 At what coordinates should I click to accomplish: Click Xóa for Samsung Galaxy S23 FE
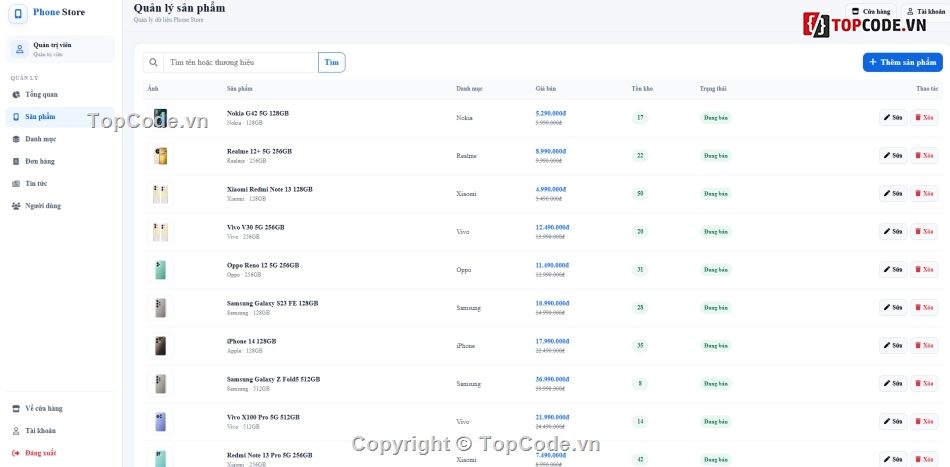click(924, 308)
